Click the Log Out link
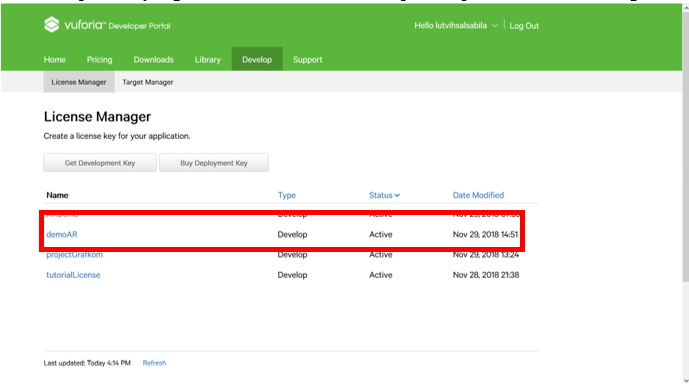The width and height of the screenshot is (689, 389). (x=524, y=25)
